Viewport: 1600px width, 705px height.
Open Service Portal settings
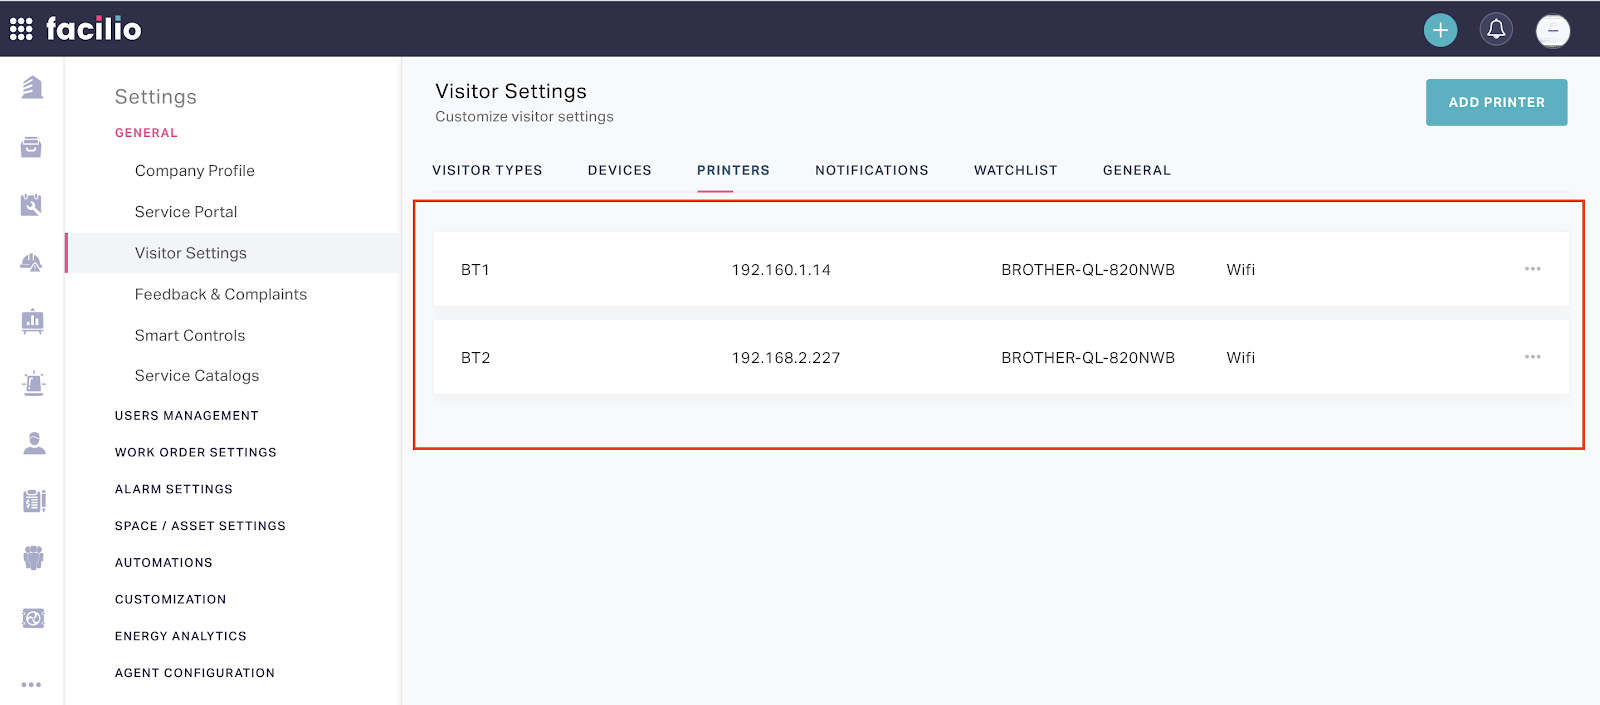pyautogui.click(x=186, y=212)
